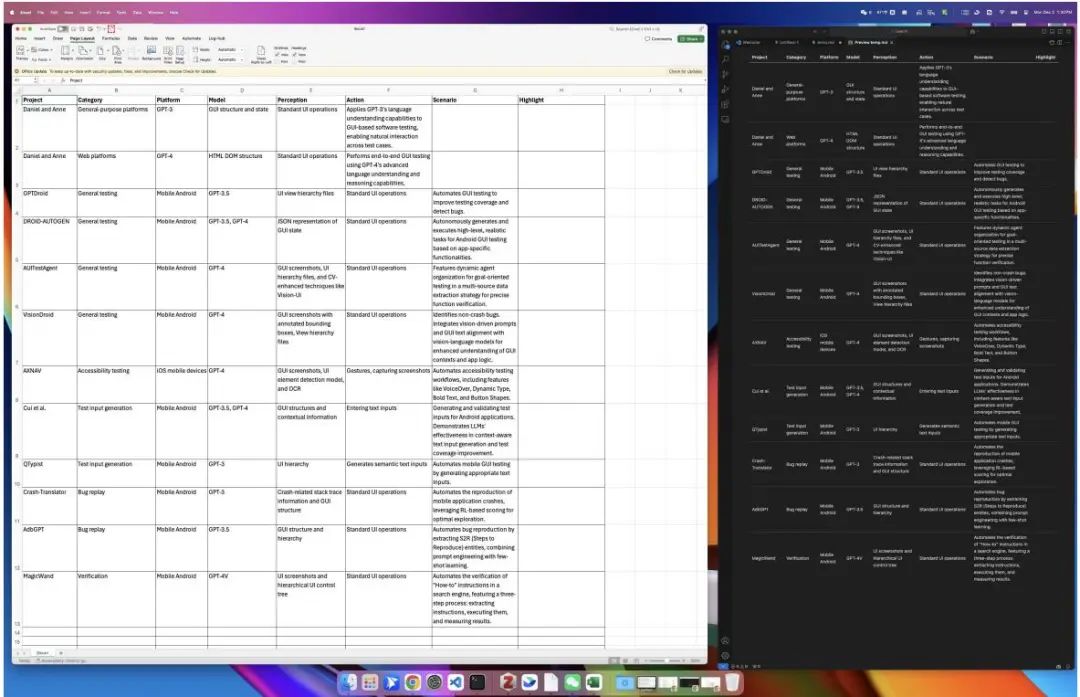Toggle the Headings Print checkbox

(x=295, y=61)
